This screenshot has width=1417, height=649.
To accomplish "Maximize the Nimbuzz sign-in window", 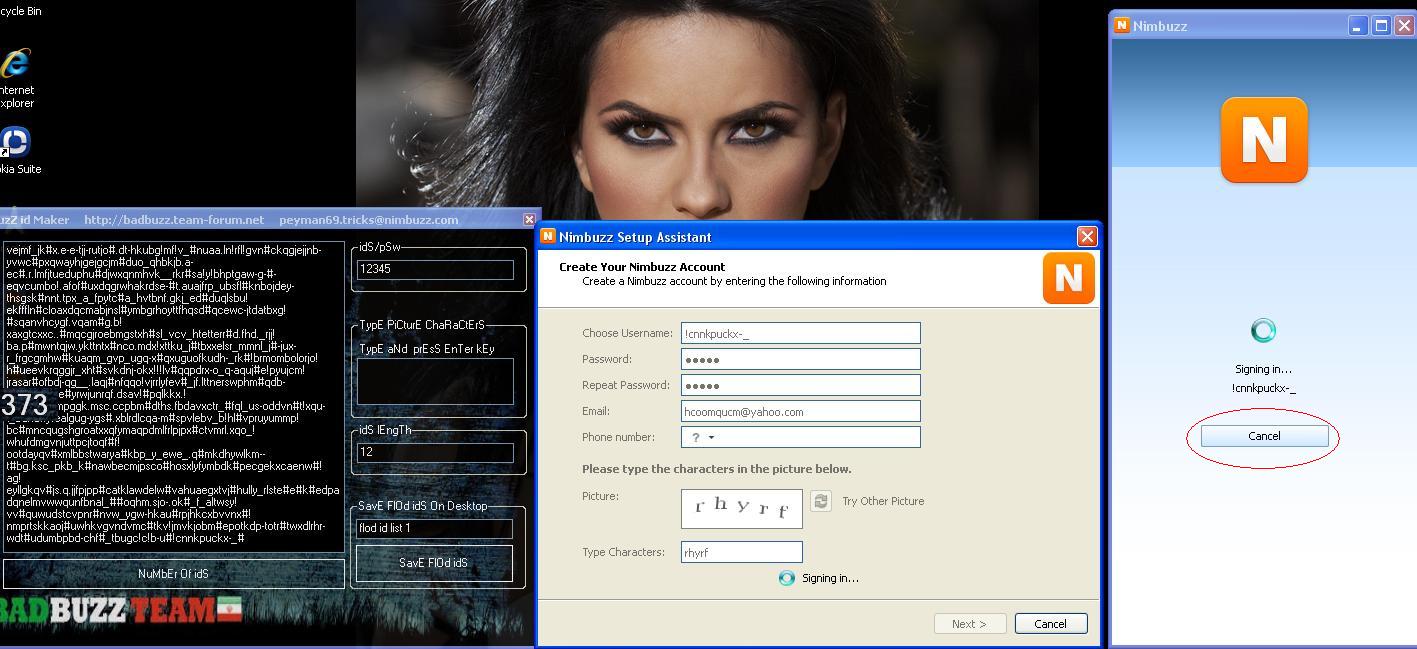I will tap(1381, 26).
